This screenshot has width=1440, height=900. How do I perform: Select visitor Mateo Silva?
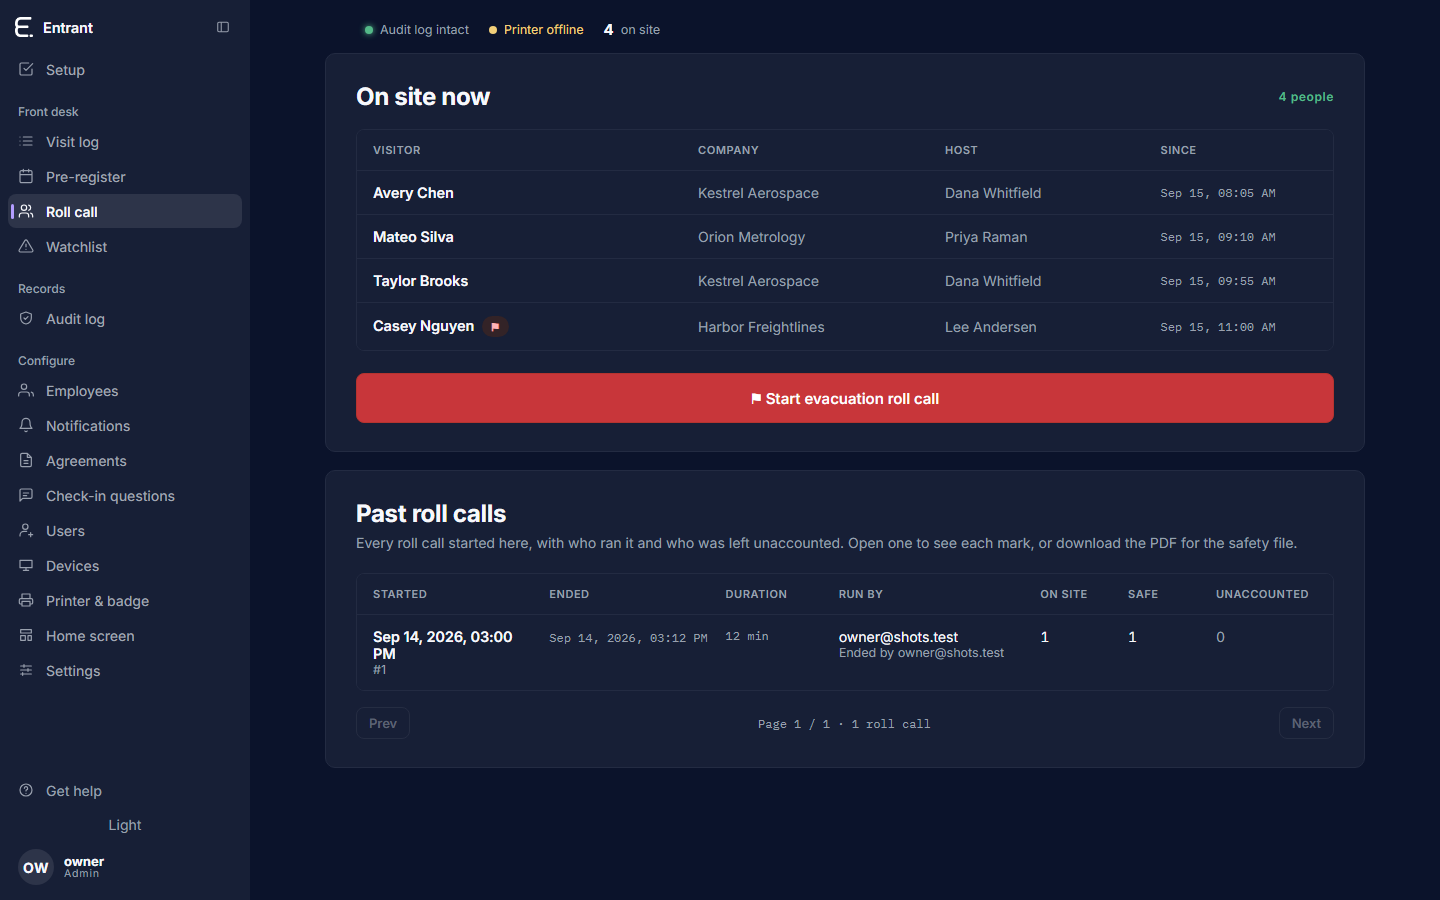click(413, 237)
